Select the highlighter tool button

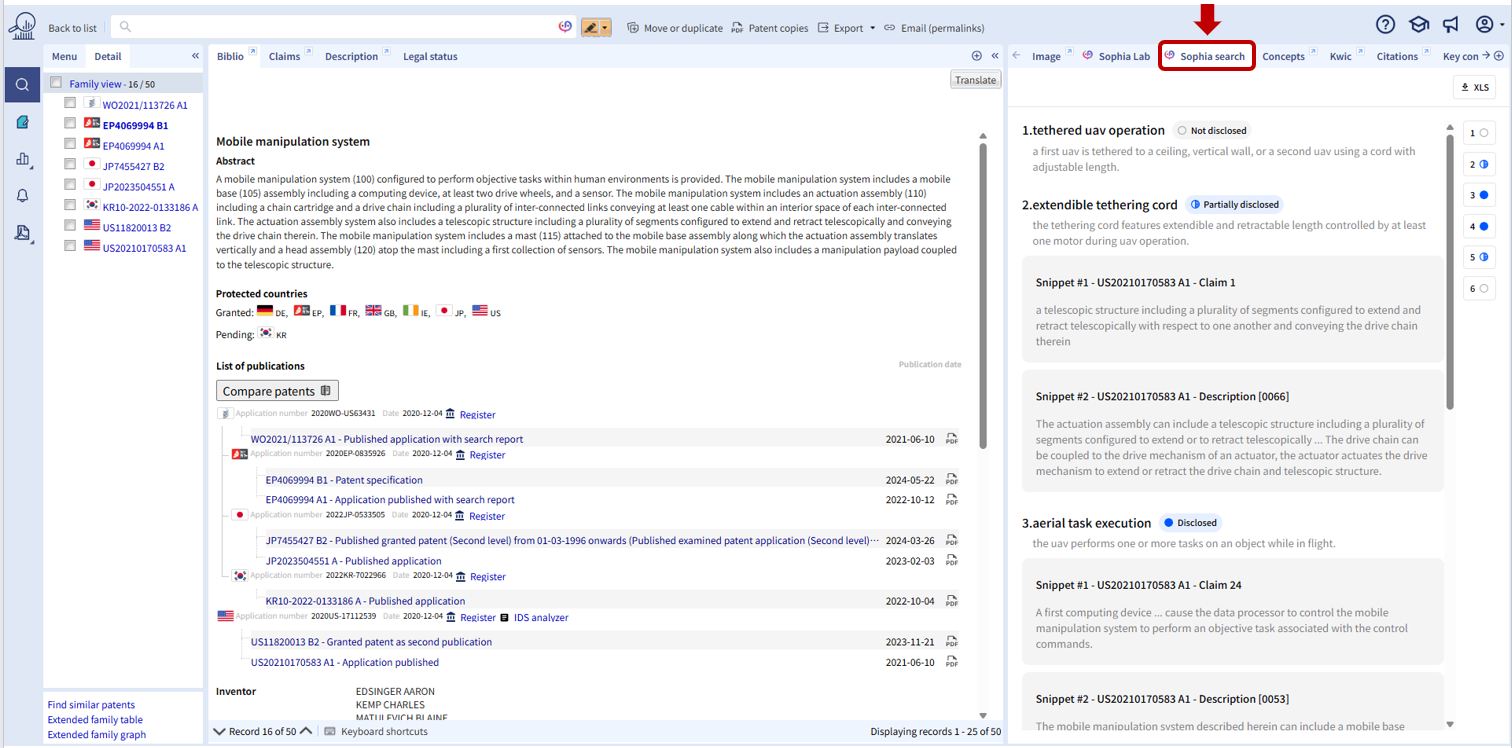pos(591,27)
